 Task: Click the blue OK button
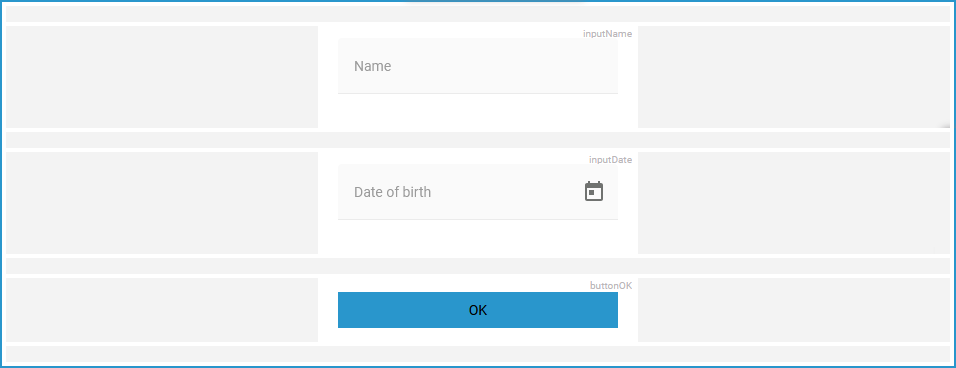(x=477, y=310)
